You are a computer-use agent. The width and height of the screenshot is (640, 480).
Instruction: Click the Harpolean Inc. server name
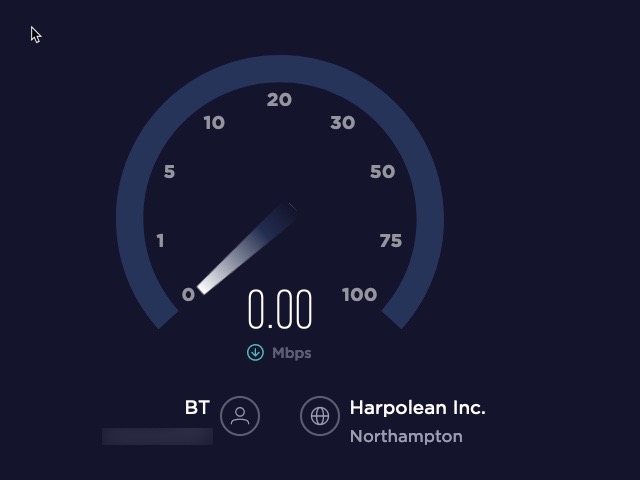tap(418, 407)
